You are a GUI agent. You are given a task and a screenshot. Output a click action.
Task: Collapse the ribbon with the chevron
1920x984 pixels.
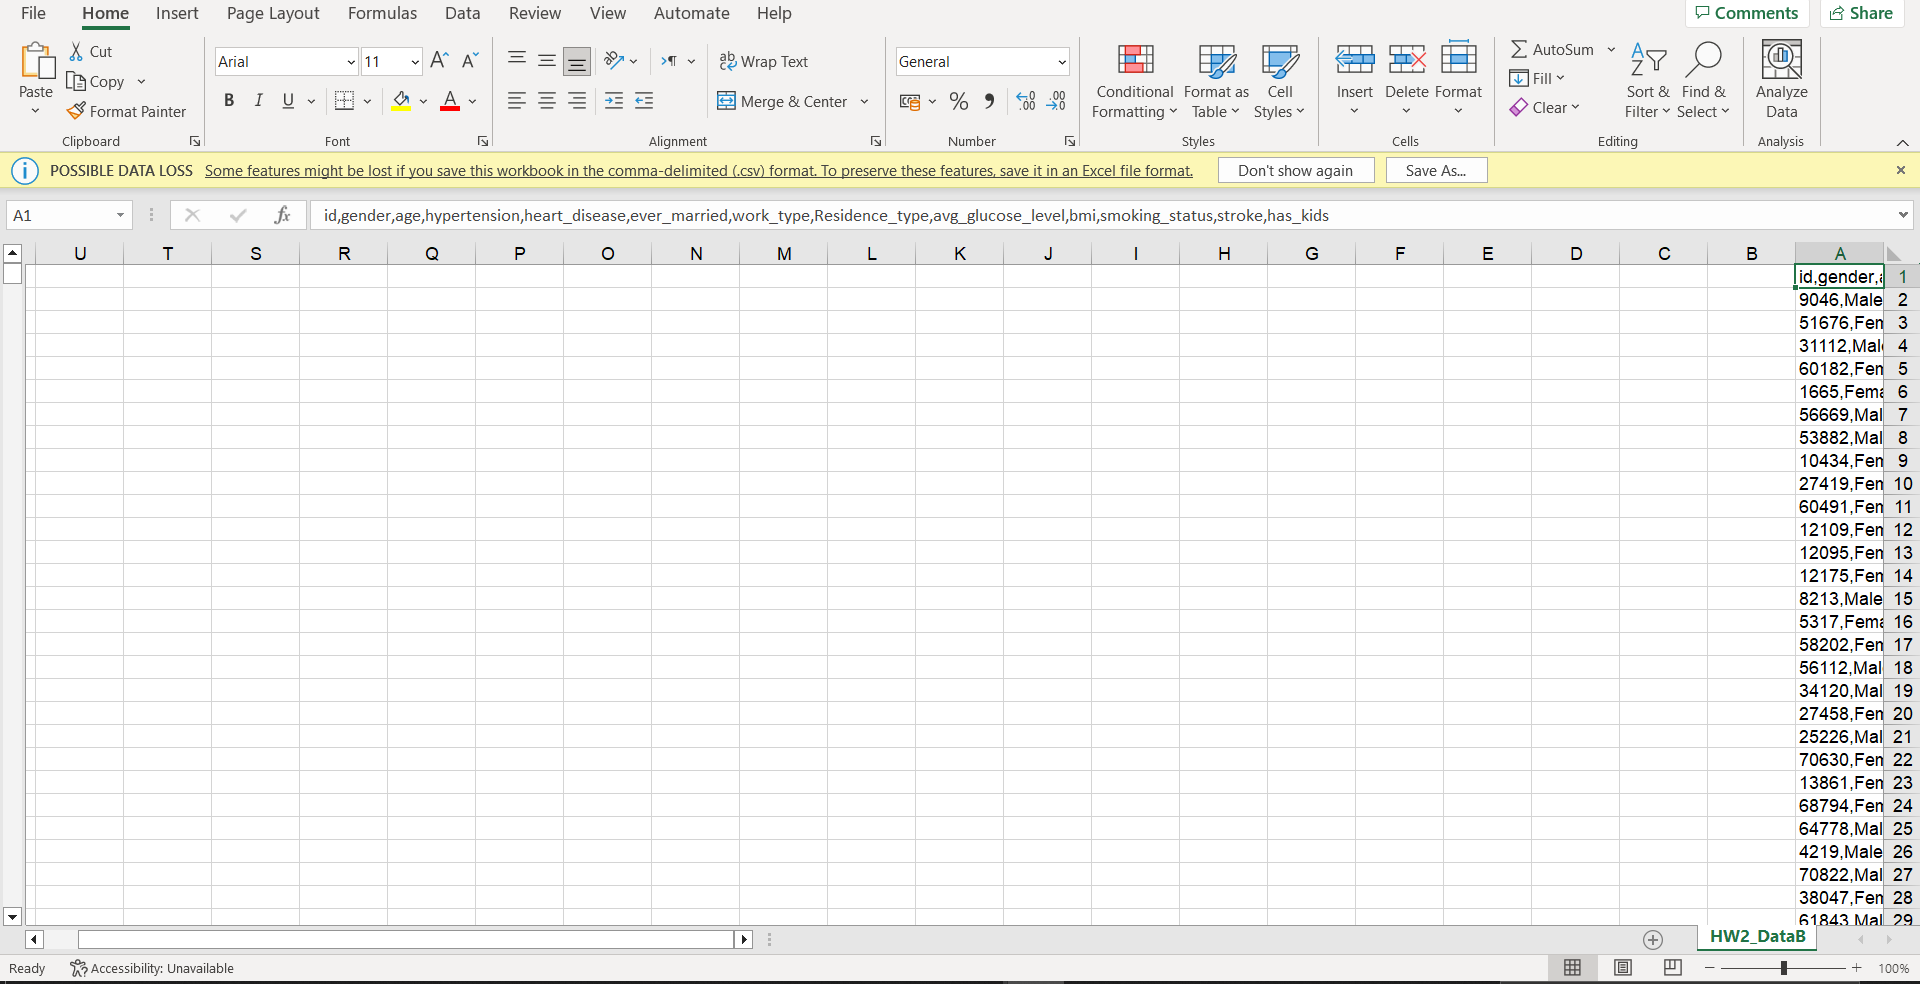click(1902, 143)
